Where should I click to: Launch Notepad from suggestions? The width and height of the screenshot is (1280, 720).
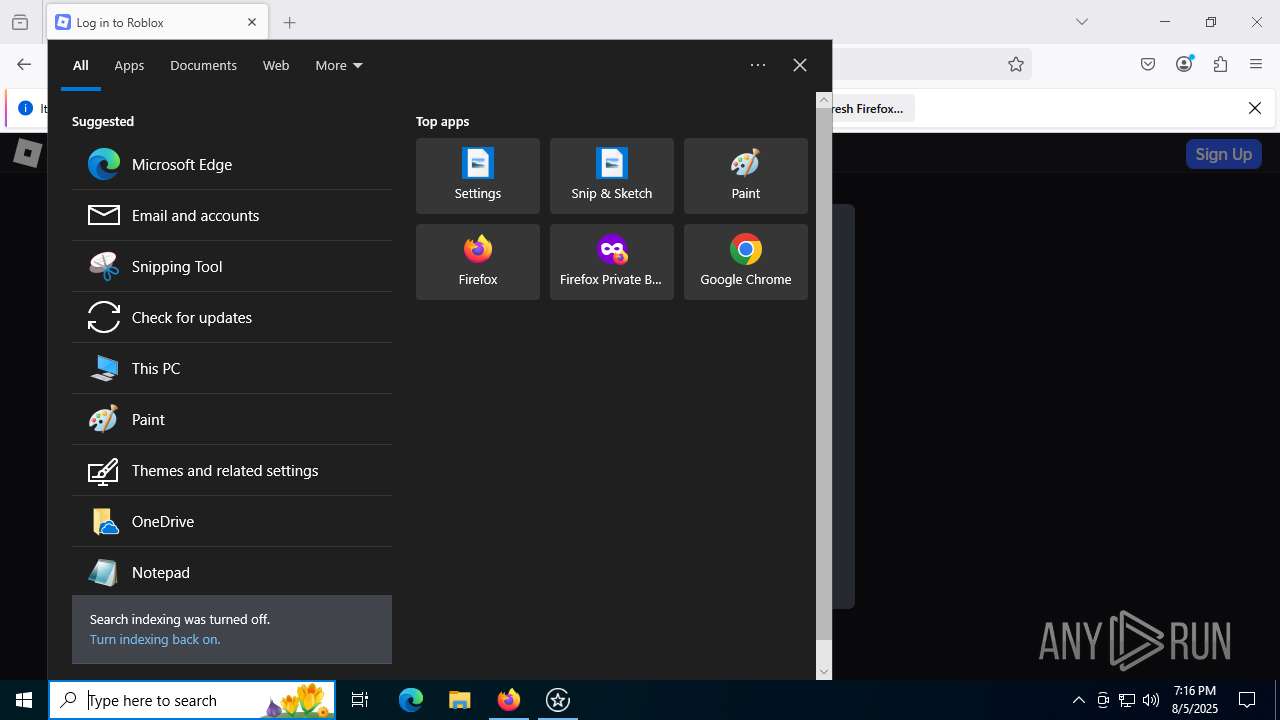coord(232,572)
